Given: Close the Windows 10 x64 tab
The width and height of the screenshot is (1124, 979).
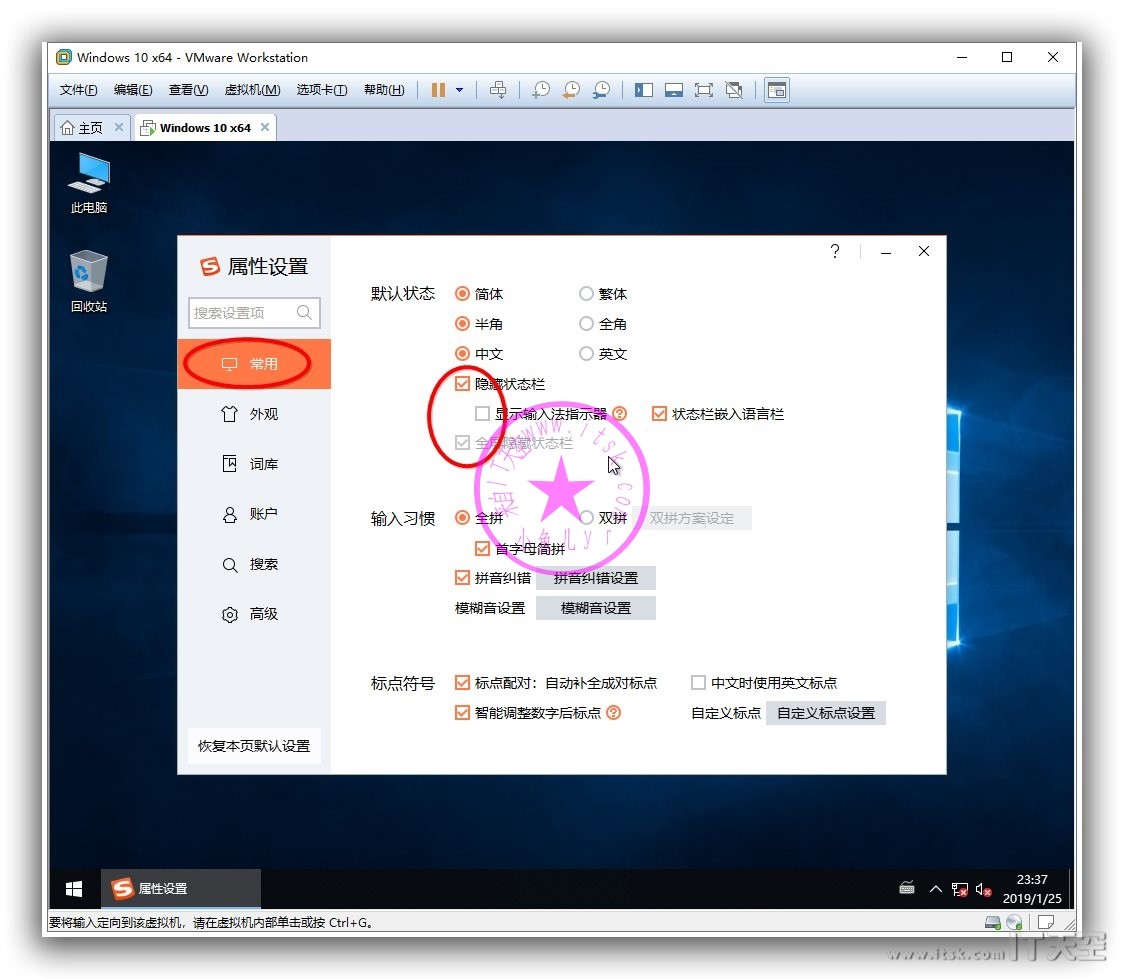Looking at the screenshot, I should click(265, 127).
